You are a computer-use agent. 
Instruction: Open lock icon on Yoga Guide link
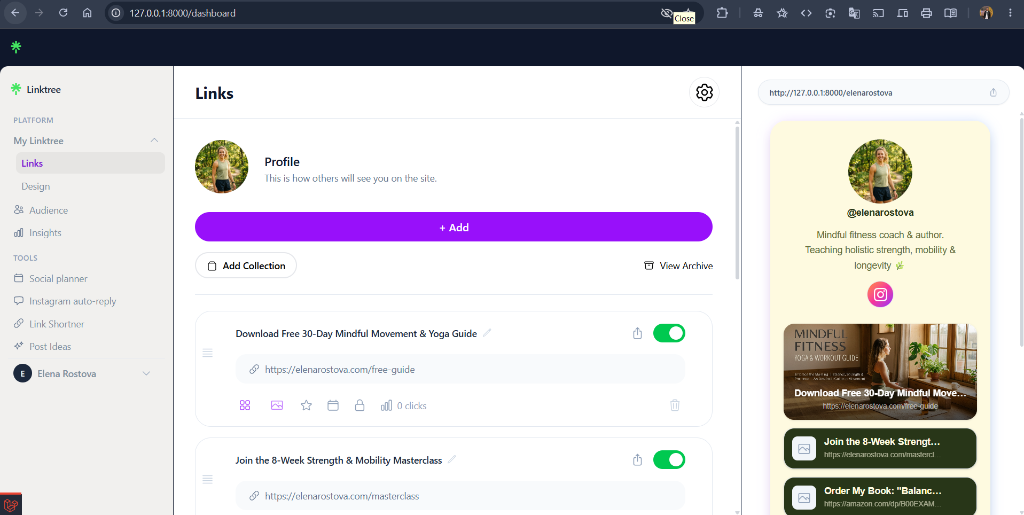coord(359,405)
